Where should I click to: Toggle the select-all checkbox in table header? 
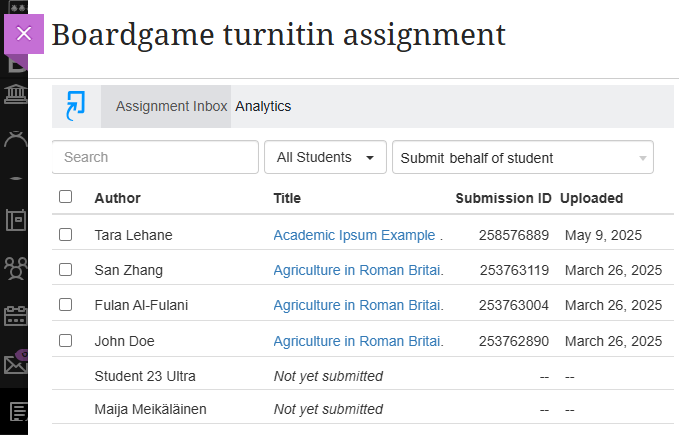click(66, 197)
